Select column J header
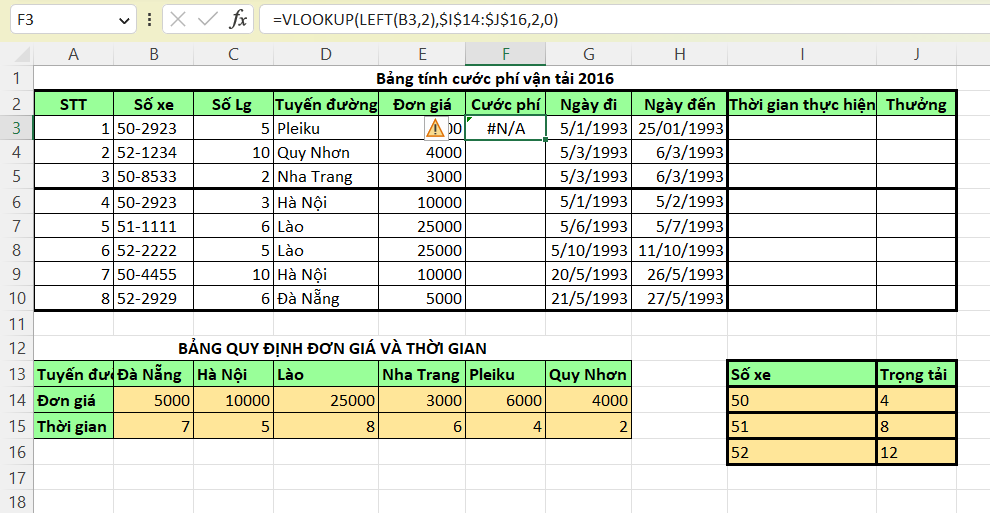This screenshot has width=990, height=513. [916, 54]
